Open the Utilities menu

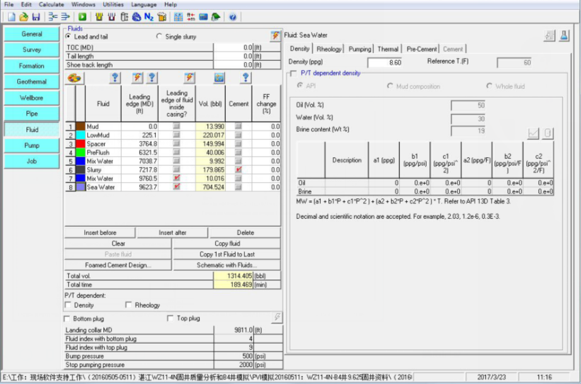(113, 4)
